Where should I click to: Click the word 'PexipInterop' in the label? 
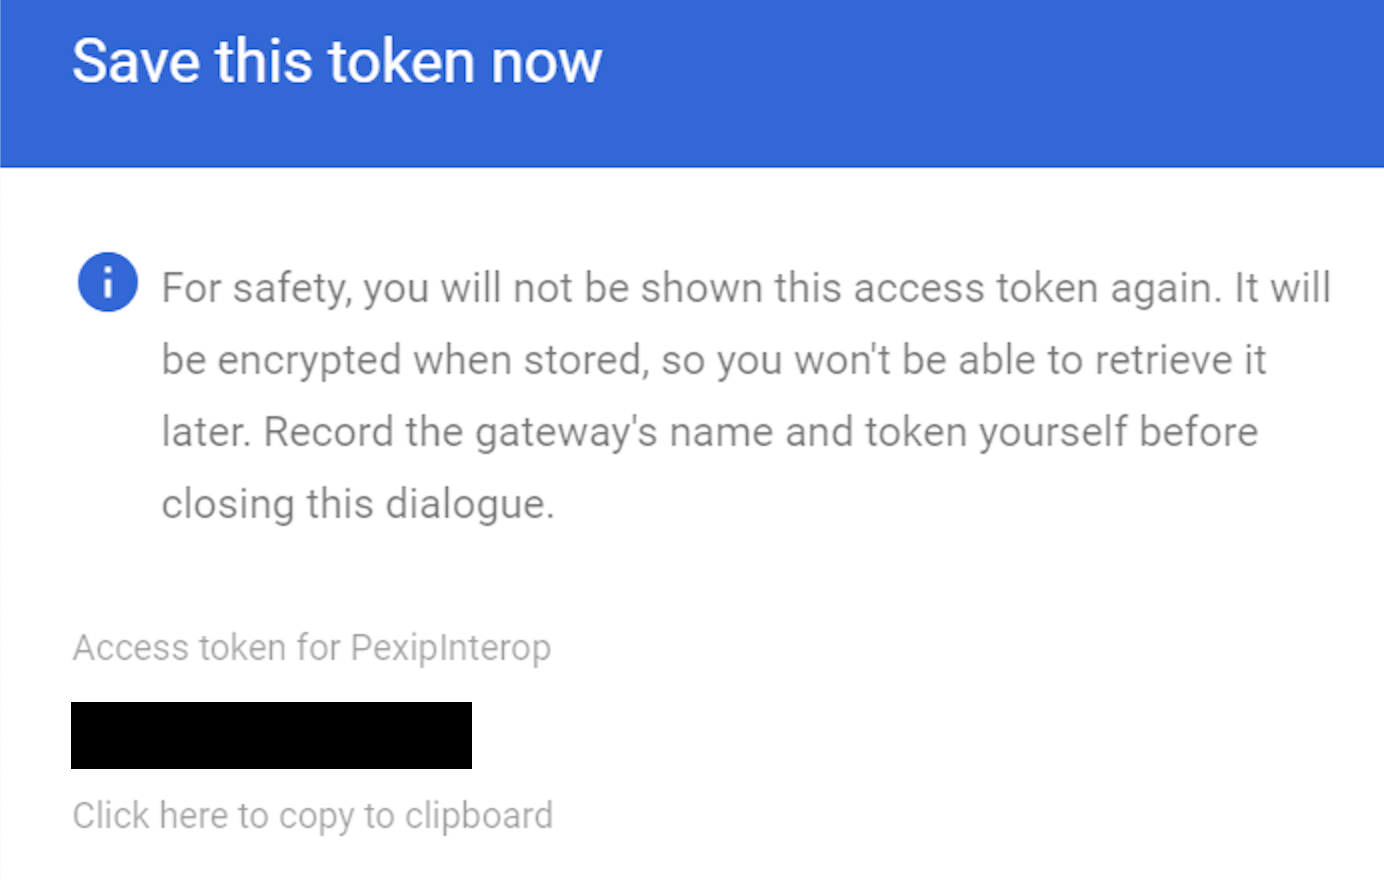451,648
